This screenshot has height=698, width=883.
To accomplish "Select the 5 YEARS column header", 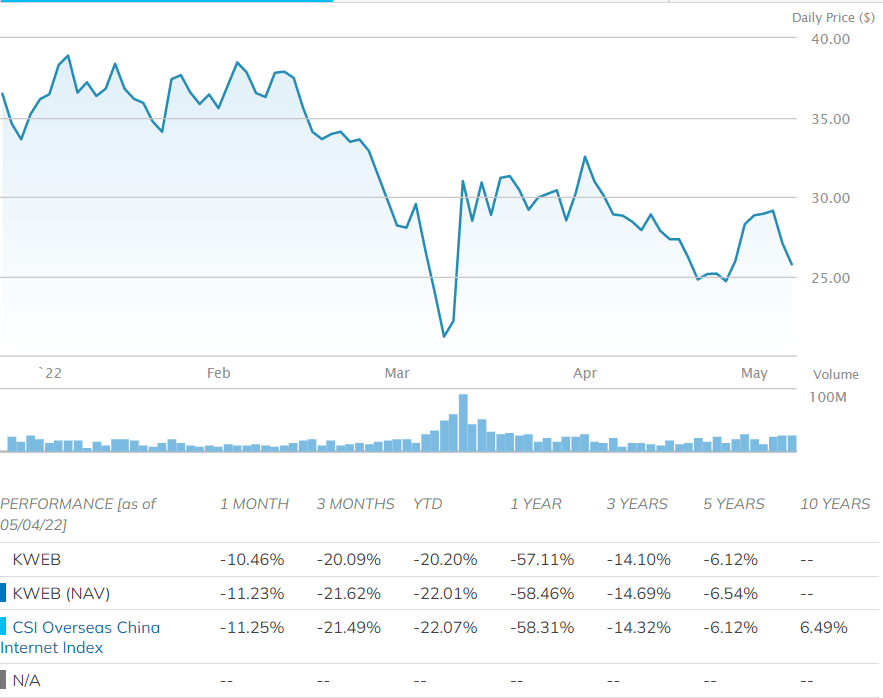I will click(733, 504).
